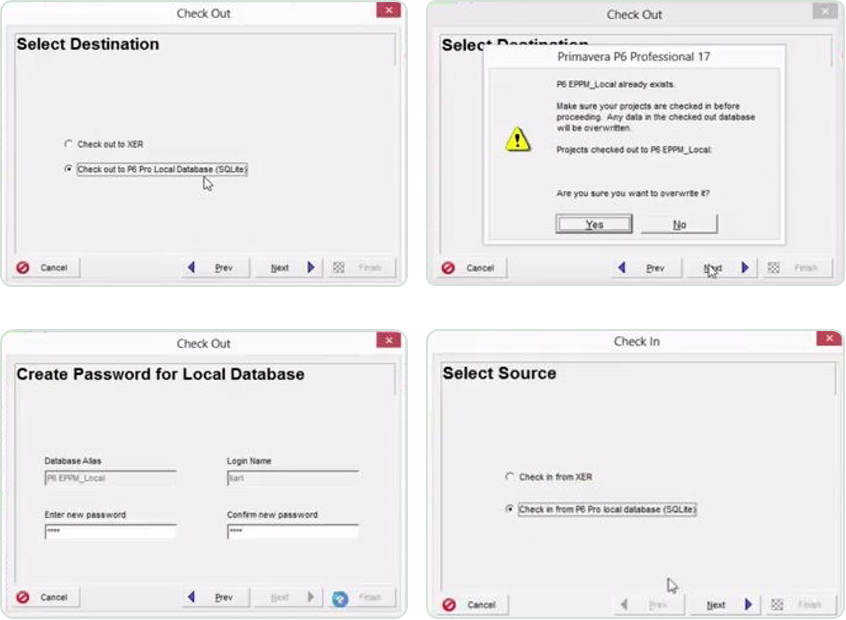Close the Create Password Check Out window
846x620 pixels.
388,340
